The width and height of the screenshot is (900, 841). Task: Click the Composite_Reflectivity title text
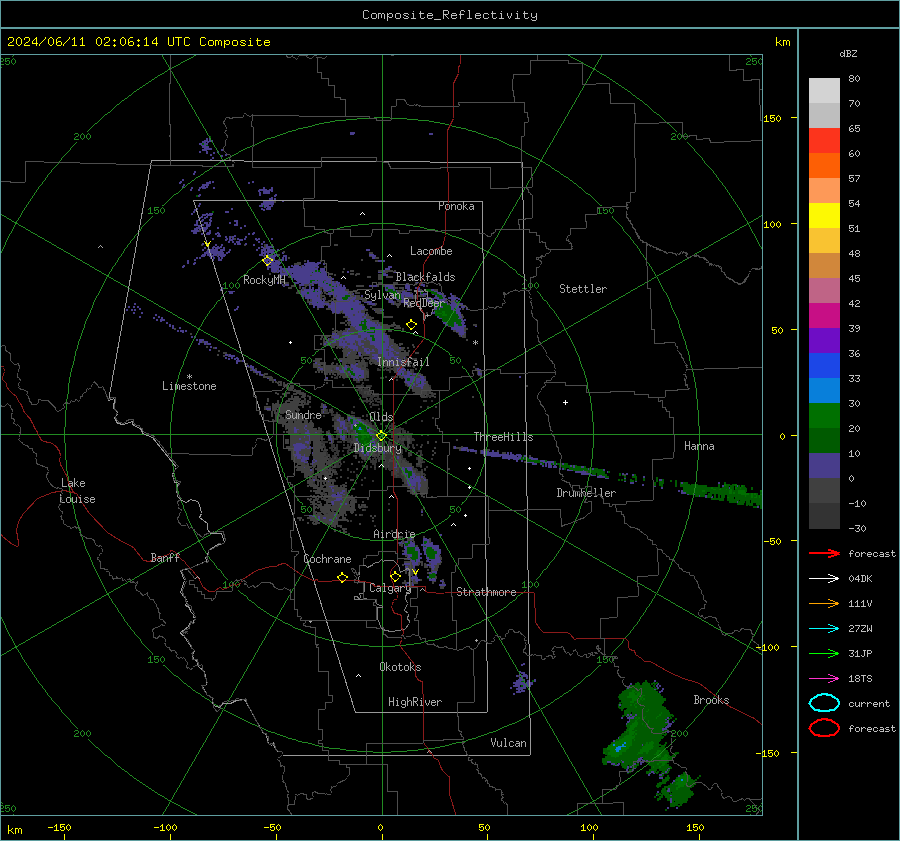(450, 15)
